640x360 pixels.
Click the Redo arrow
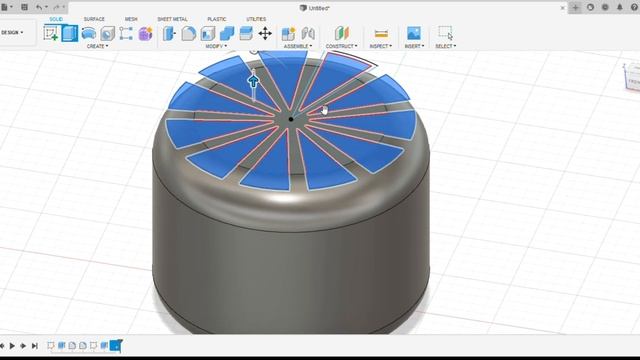pyautogui.click(x=56, y=7)
